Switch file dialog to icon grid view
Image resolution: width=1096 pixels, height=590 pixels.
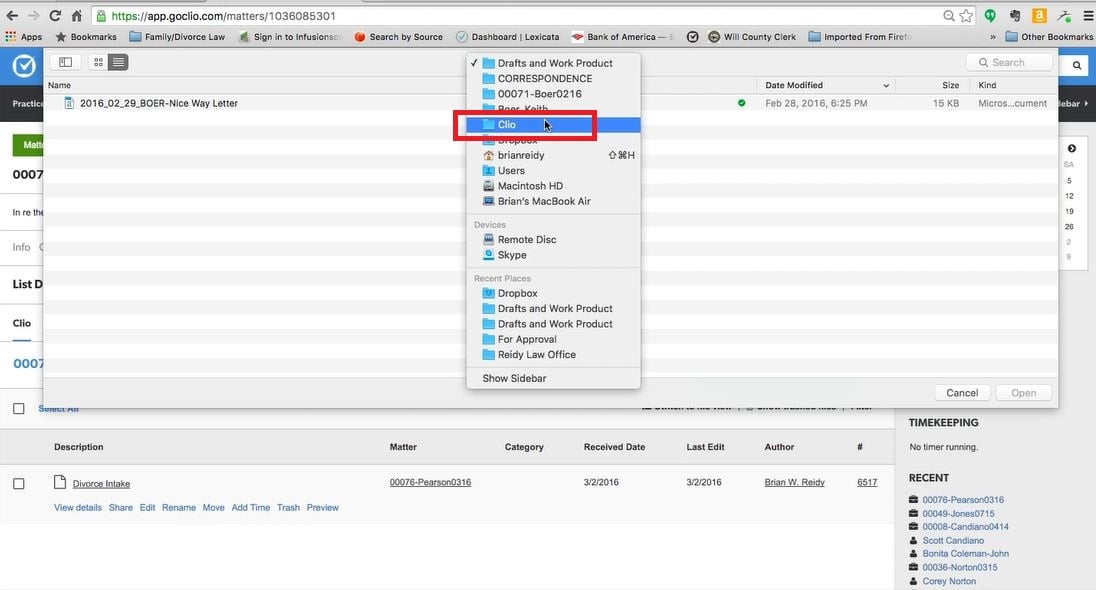98,62
